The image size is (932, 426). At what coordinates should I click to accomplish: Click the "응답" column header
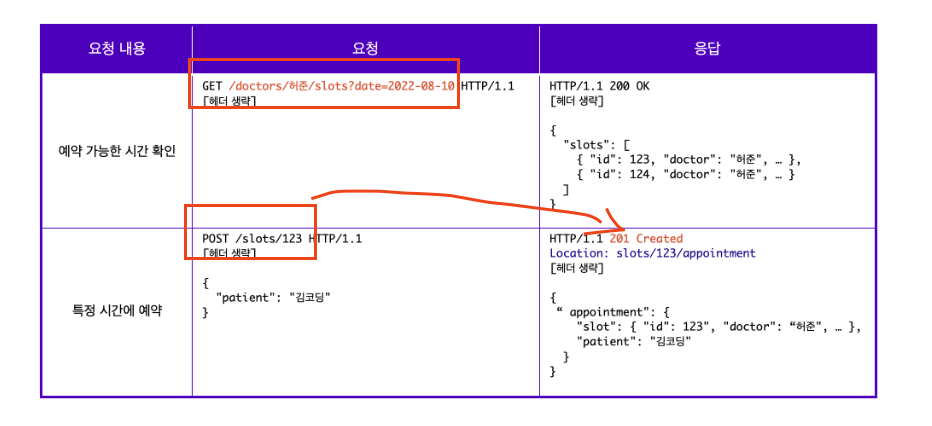point(707,49)
